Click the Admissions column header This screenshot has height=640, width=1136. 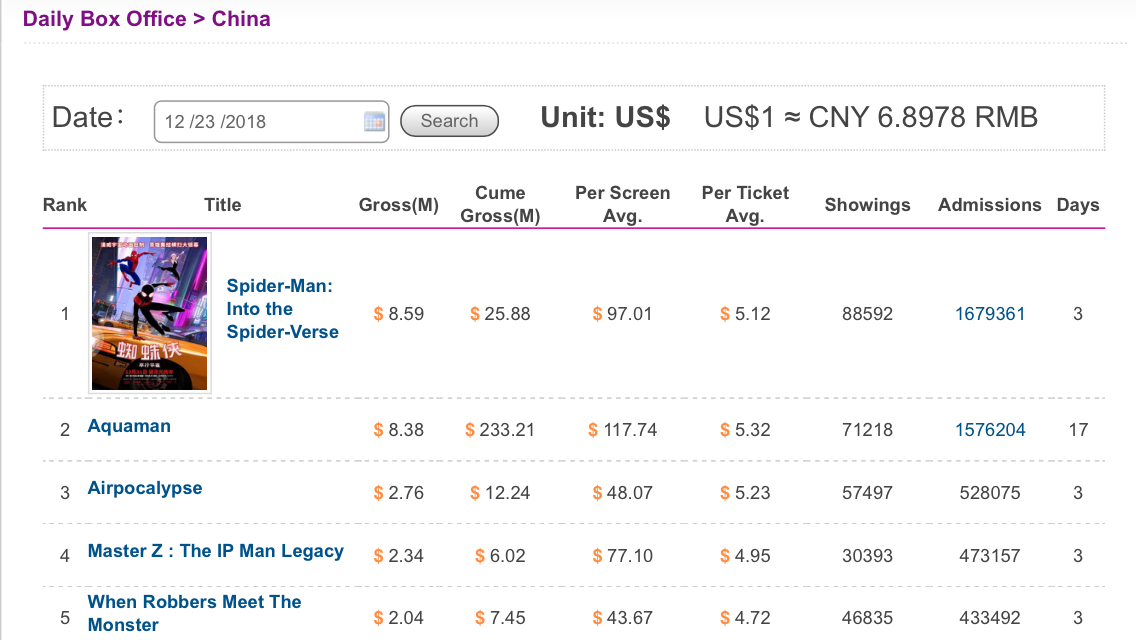pos(990,205)
